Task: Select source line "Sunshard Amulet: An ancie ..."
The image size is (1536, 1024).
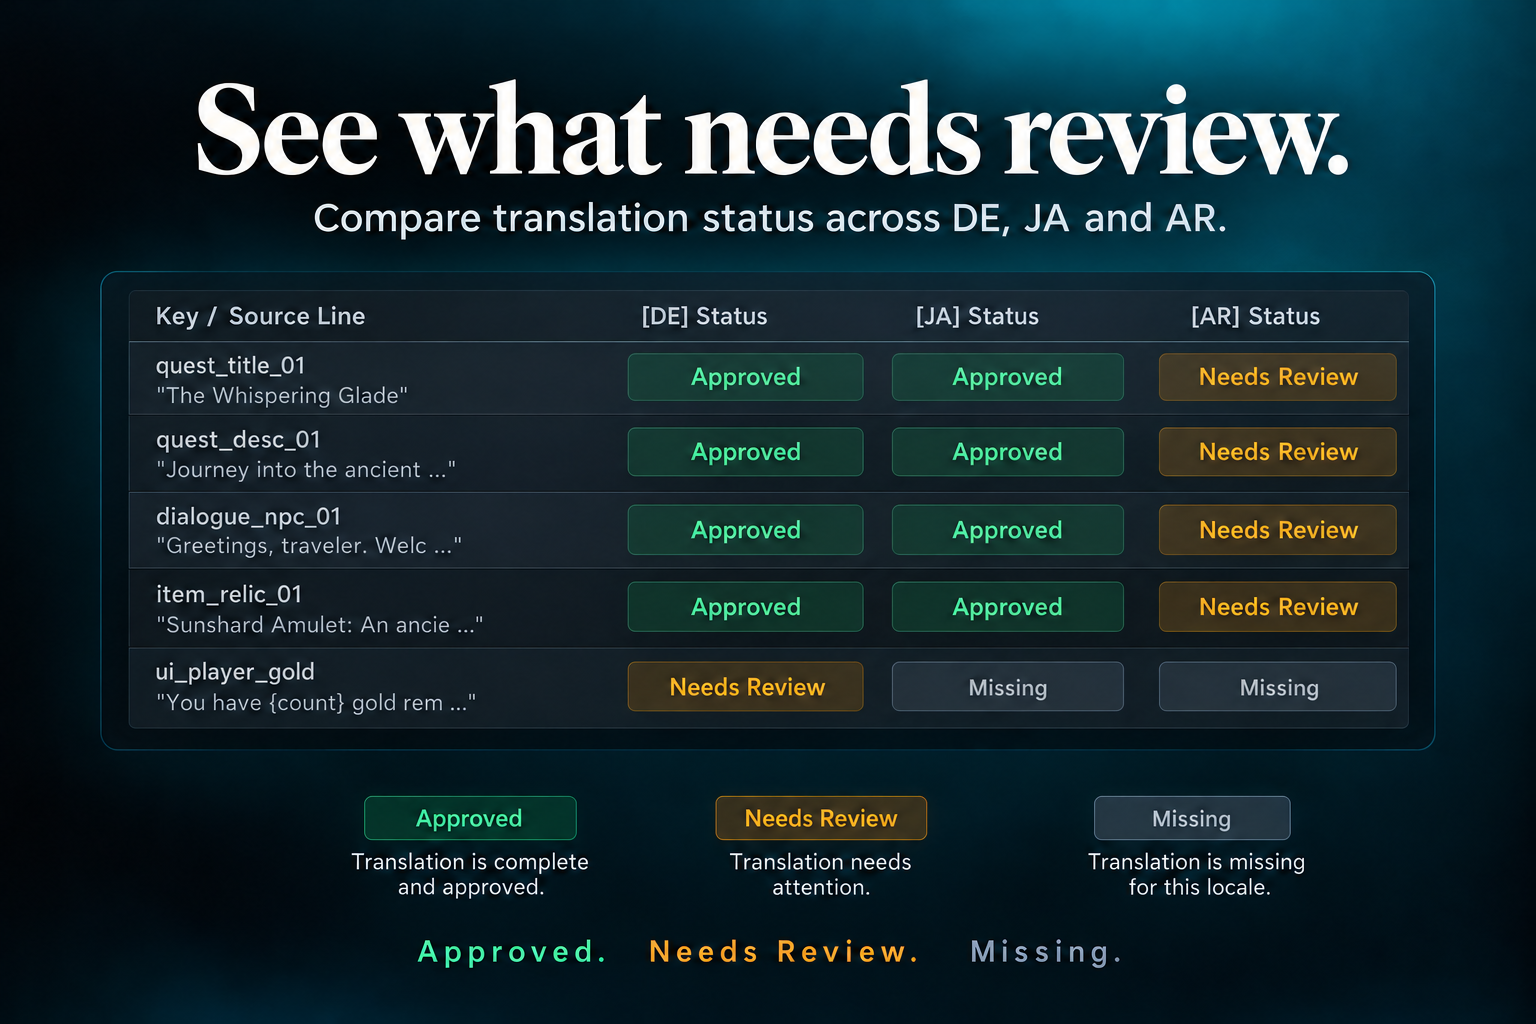Action: click(x=320, y=625)
